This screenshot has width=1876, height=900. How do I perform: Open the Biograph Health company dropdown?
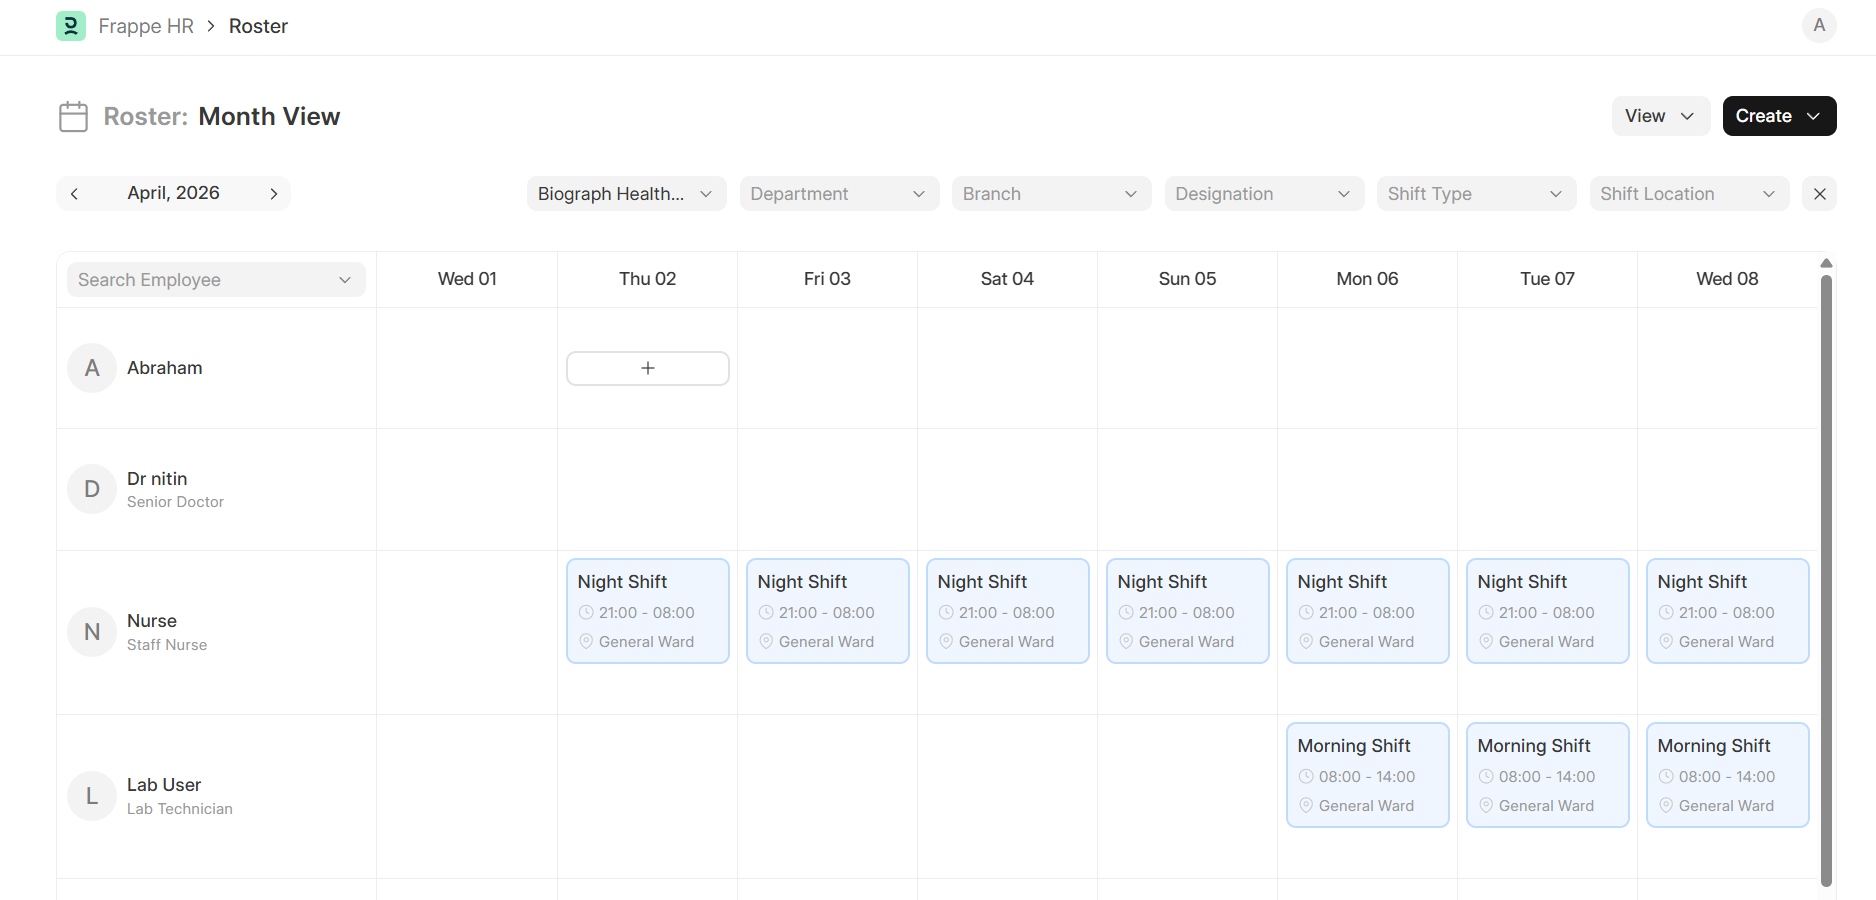tap(625, 194)
